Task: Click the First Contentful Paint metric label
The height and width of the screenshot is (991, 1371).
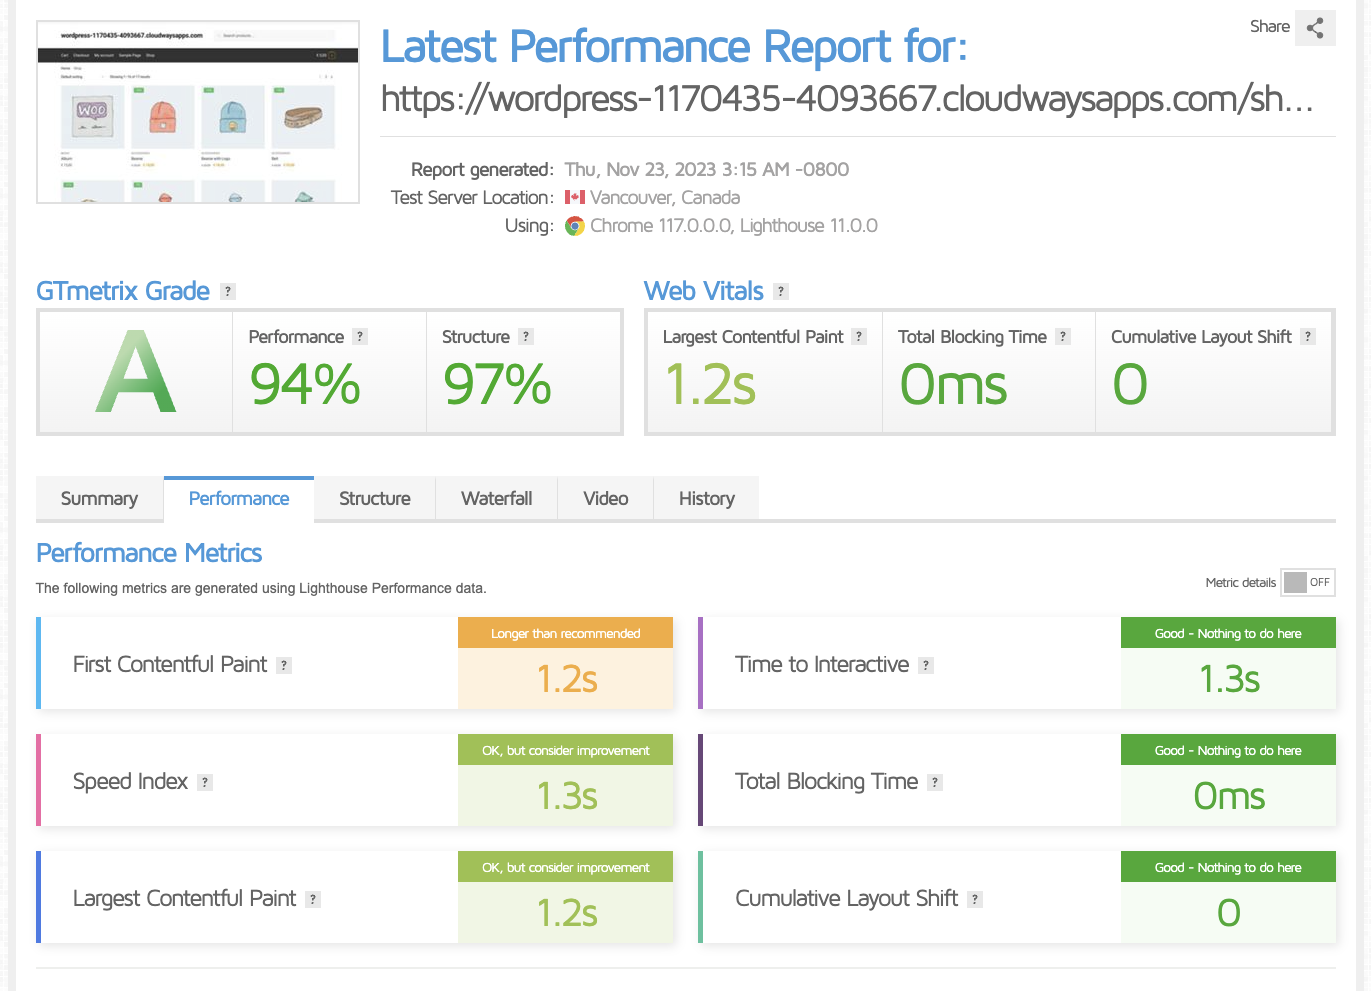Action: pyautogui.click(x=170, y=665)
